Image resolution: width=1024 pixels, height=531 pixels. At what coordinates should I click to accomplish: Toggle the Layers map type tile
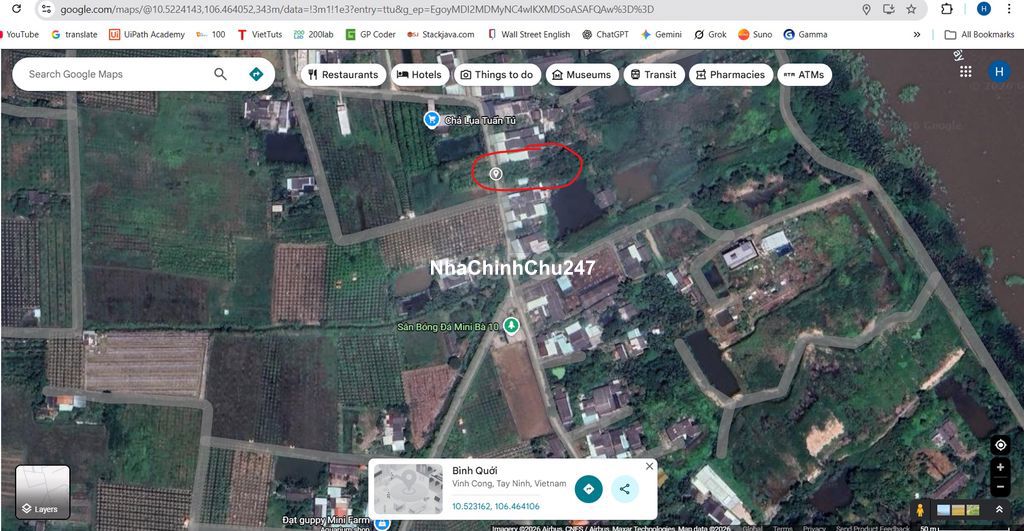pyautogui.click(x=43, y=491)
